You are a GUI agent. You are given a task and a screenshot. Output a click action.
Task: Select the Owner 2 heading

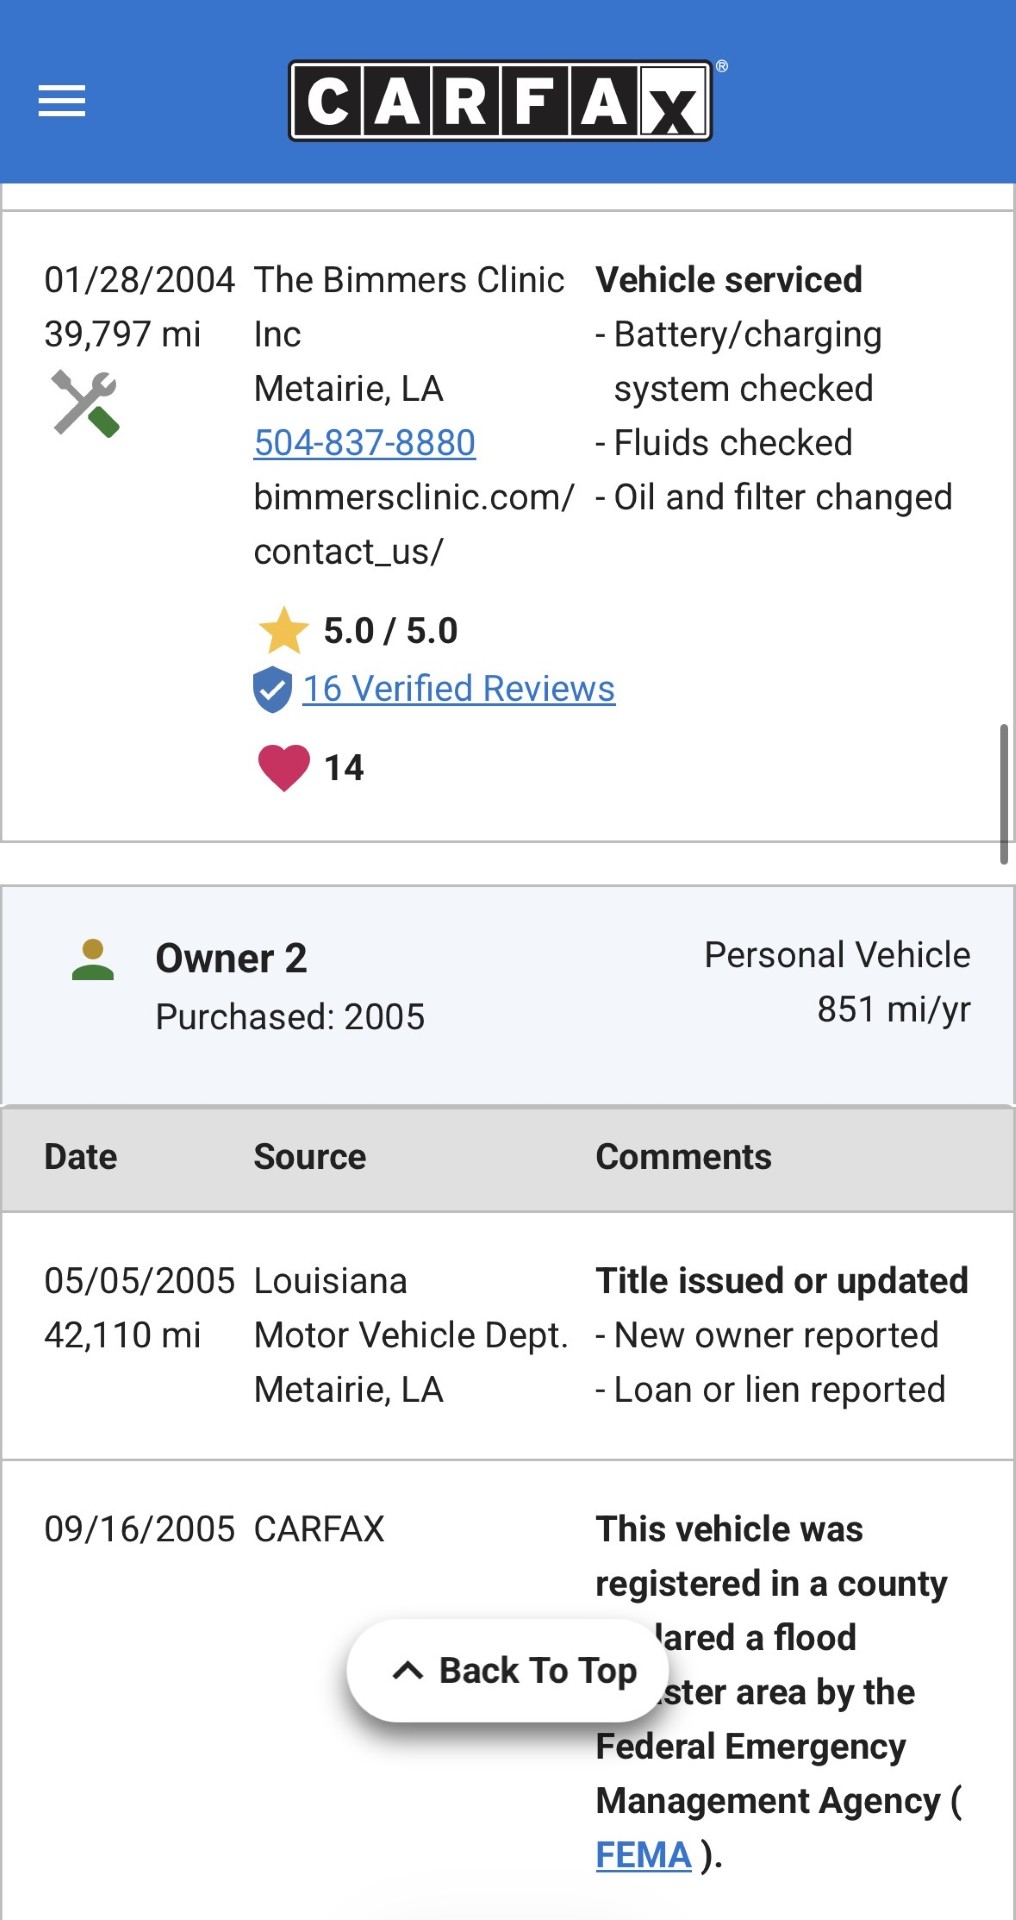click(231, 958)
